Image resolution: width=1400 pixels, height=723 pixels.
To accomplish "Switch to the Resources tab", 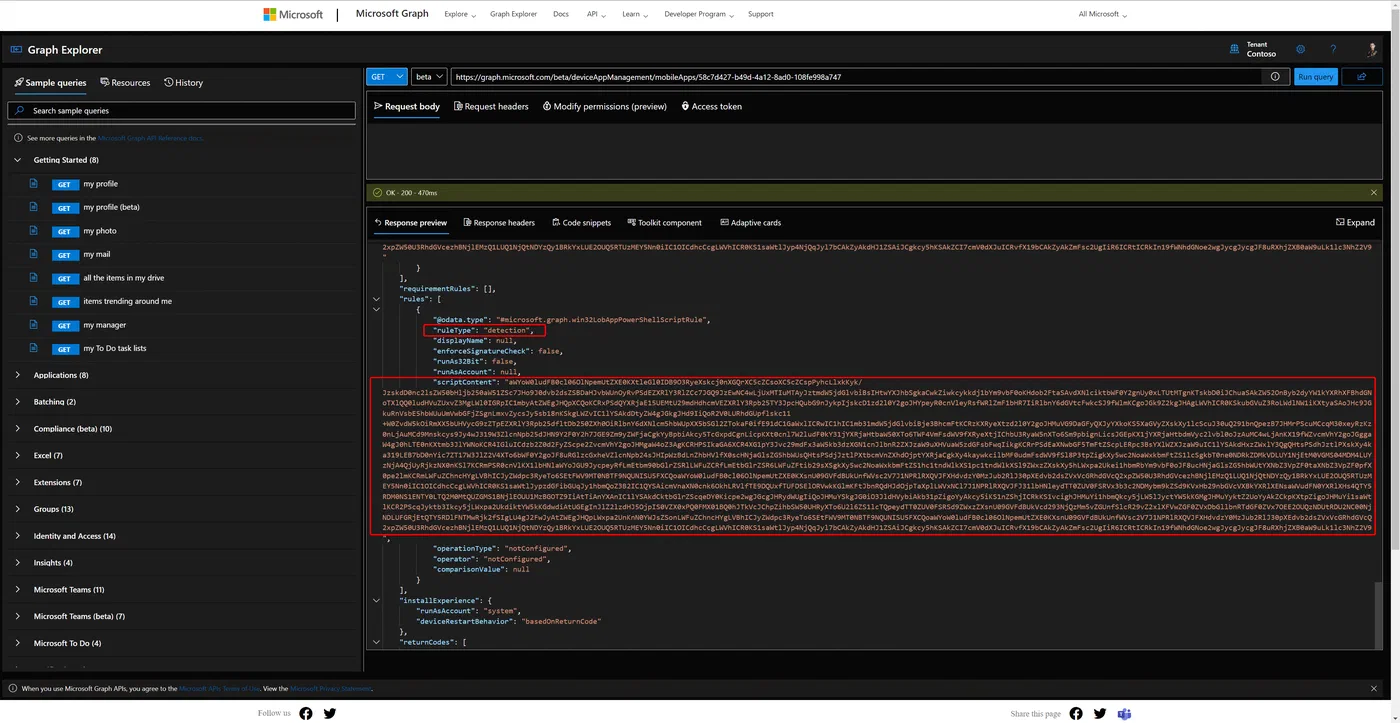I will [x=125, y=83].
